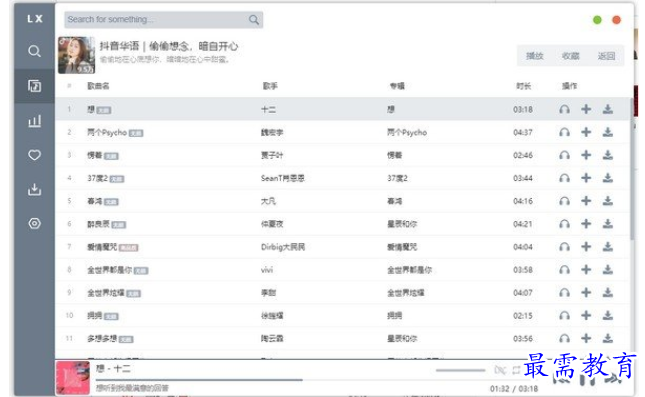Image resolution: width=645 pixels, height=397 pixels.
Task: Play the 03:56 song via headphone icon
Action: [564, 339]
